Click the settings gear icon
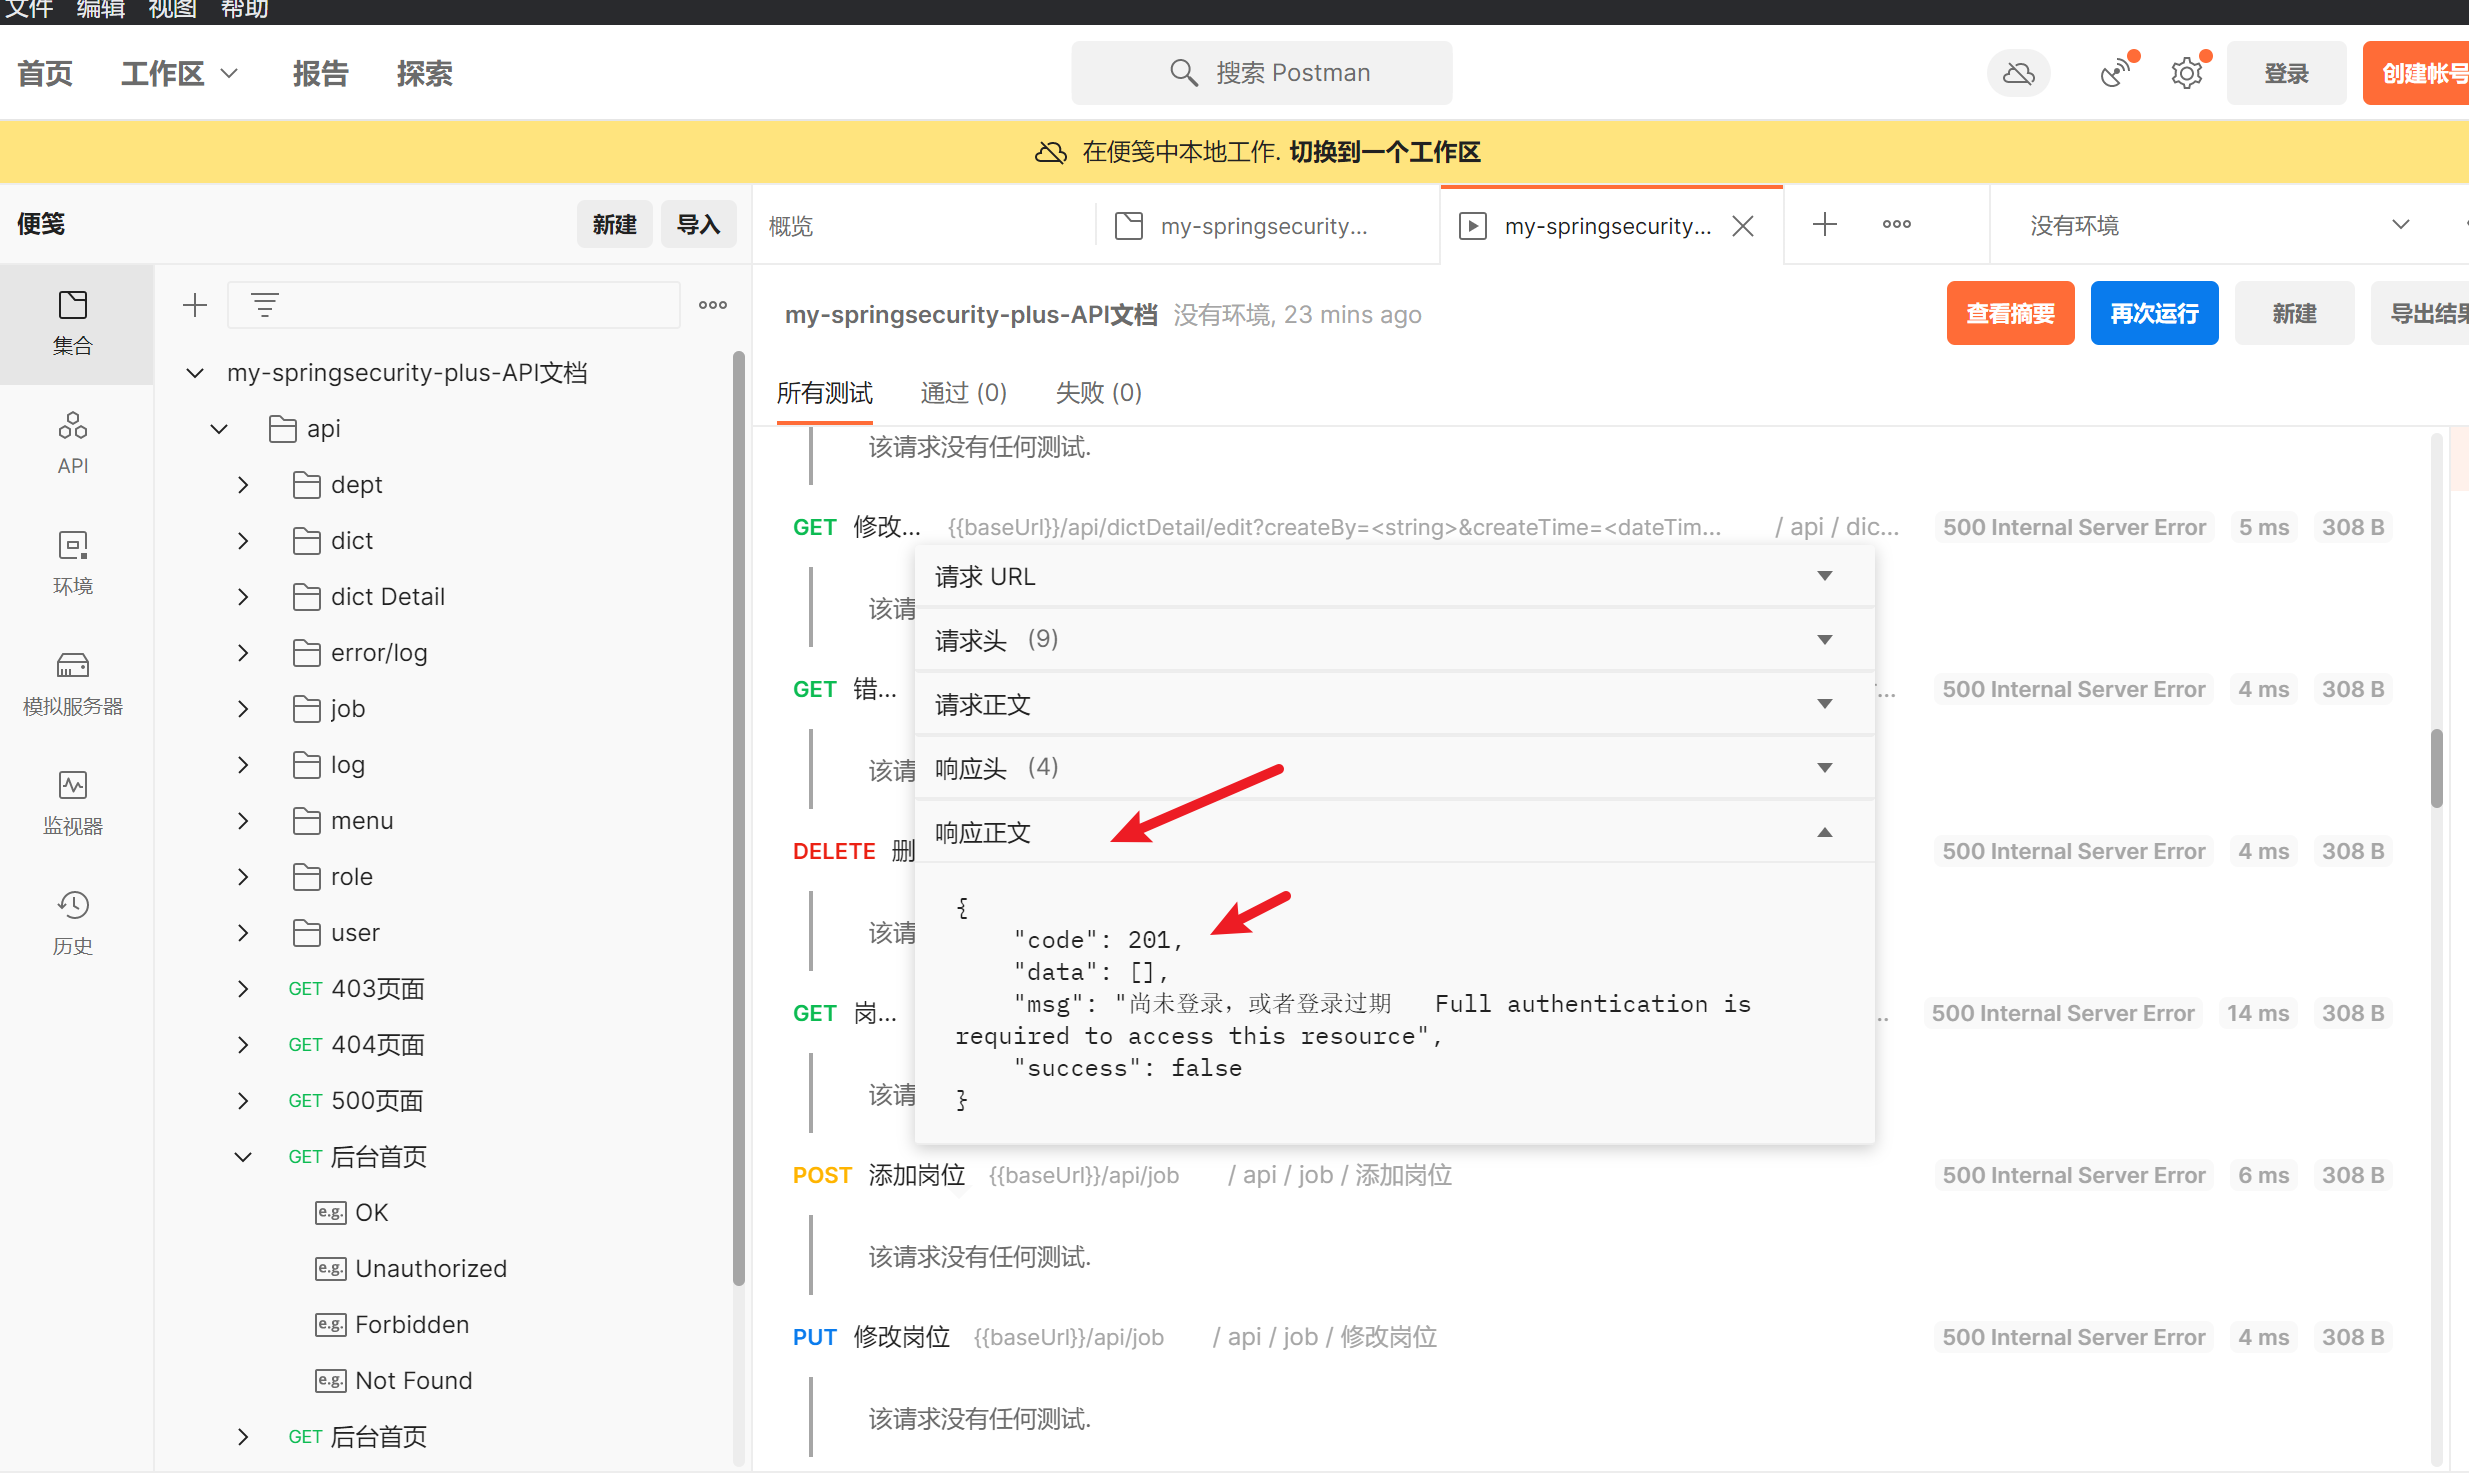Image resolution: width=2469 pixels, height=1480 pixels. pyautogui.click(x=2186, y=73)
